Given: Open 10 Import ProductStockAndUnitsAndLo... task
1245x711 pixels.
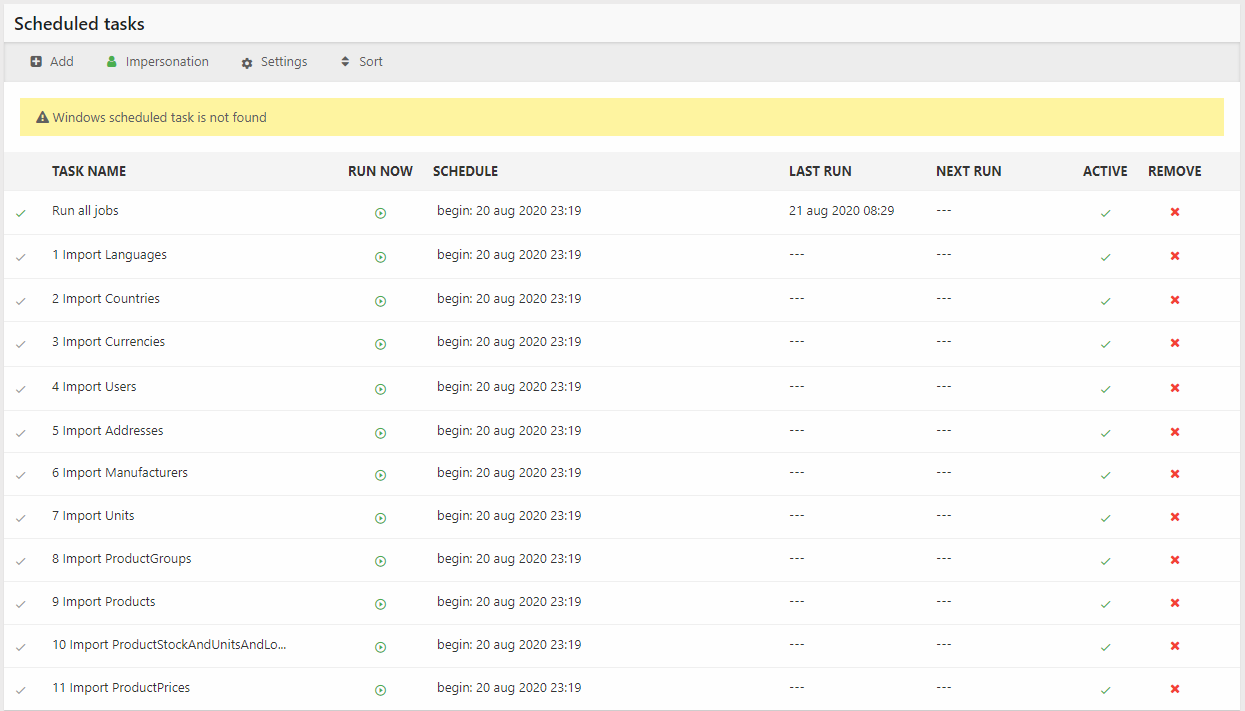Looking at the screenshot, I should [169, 645].
